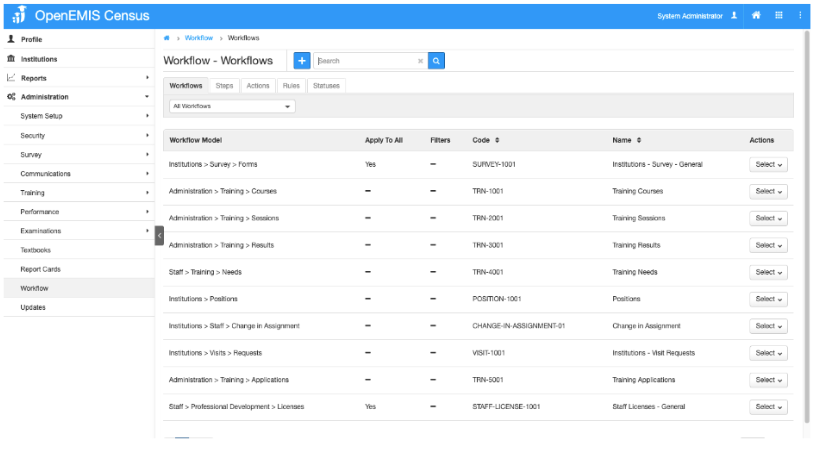Open Select dropdown for Staff Licenses row
The image size is (817, 463).
(x=769, y=407)
